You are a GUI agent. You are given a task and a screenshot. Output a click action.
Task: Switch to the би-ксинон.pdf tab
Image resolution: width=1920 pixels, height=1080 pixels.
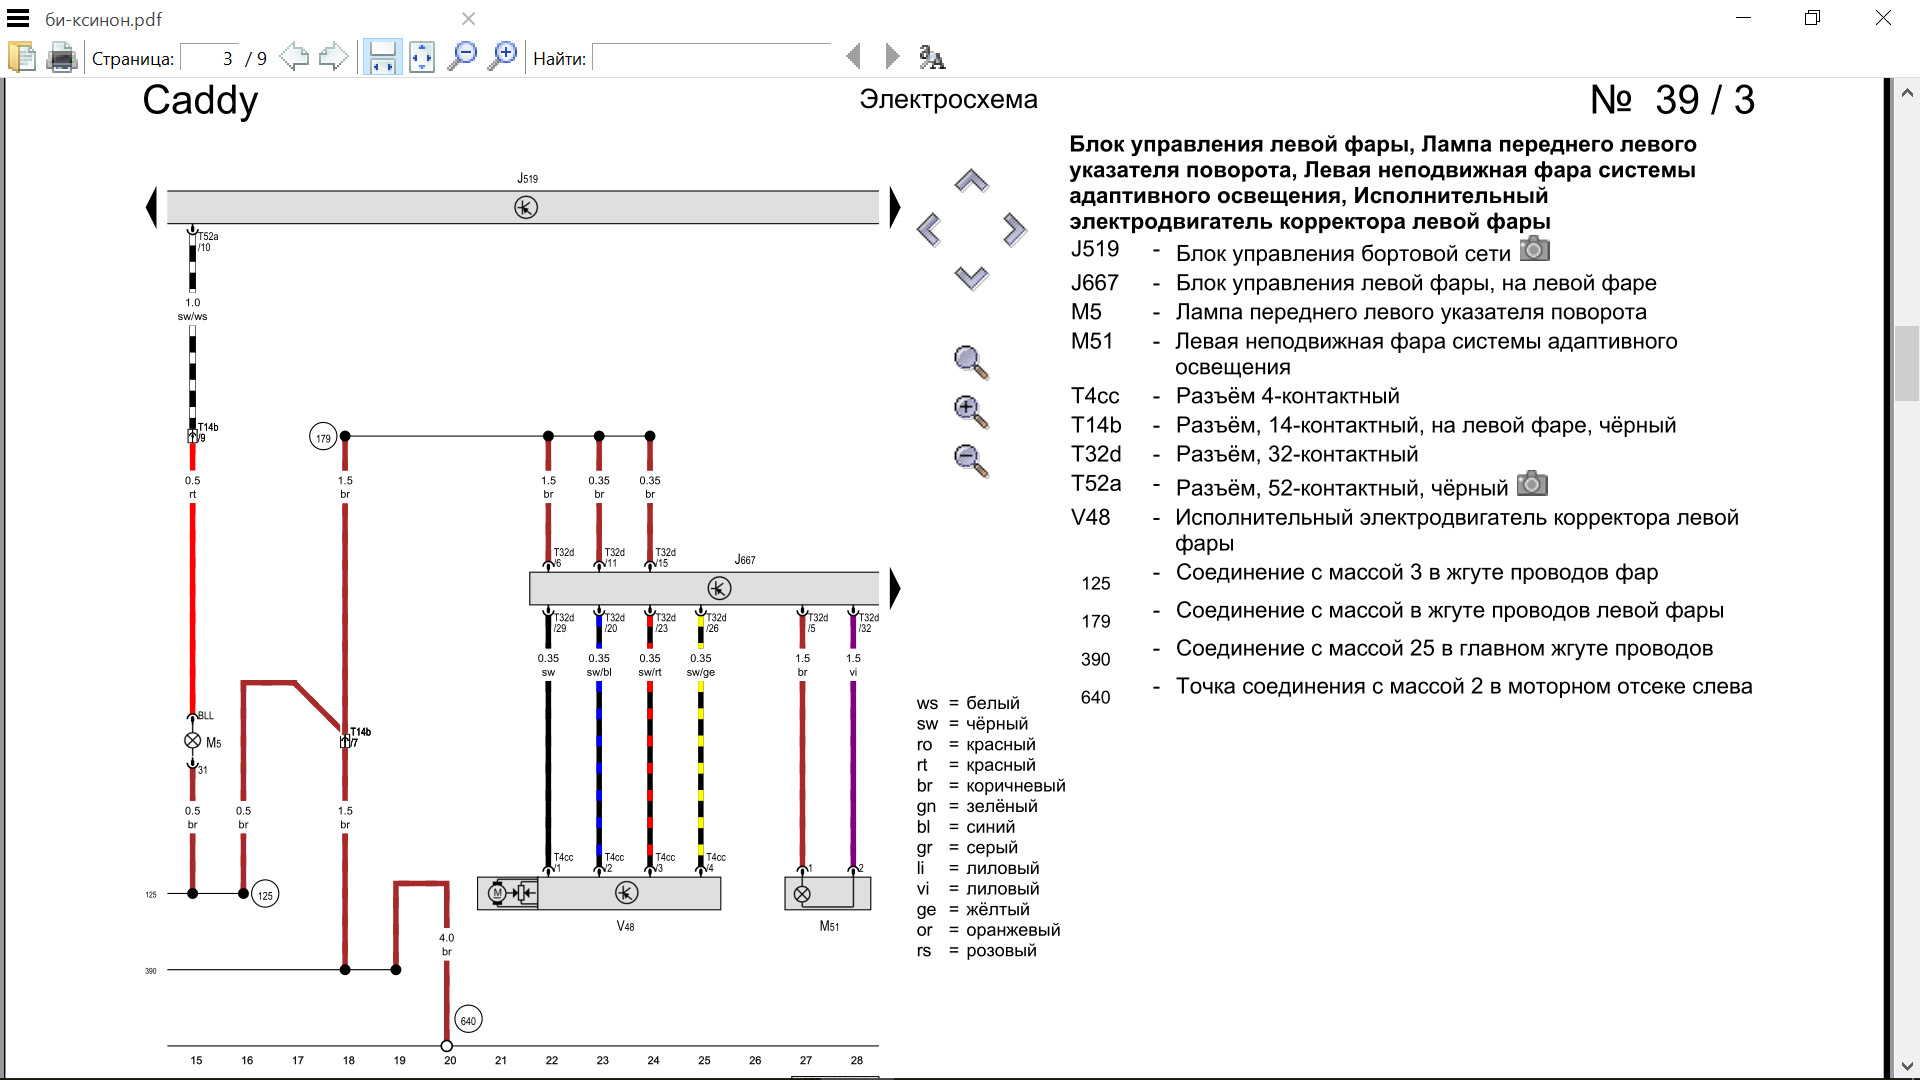[103, 19]
